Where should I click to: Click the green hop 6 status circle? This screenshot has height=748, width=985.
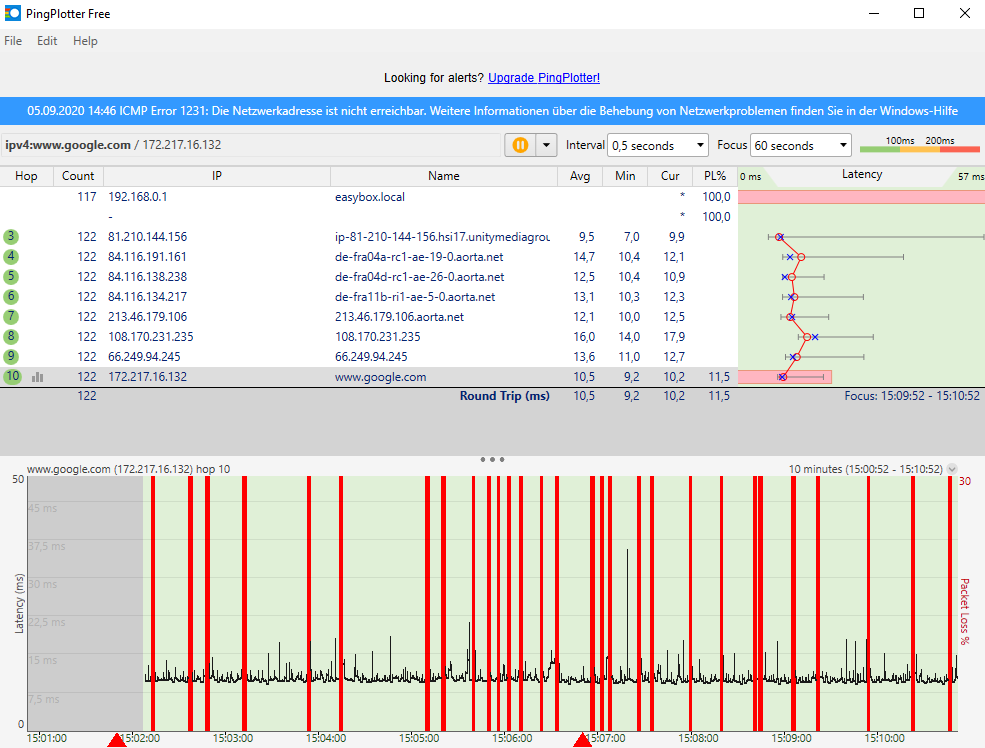tap(9, 297)
